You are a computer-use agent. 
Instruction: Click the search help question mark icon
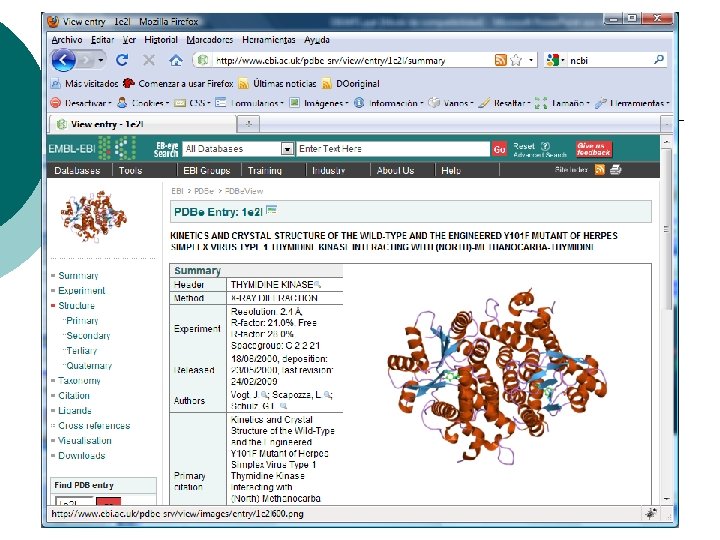(545, 146)
